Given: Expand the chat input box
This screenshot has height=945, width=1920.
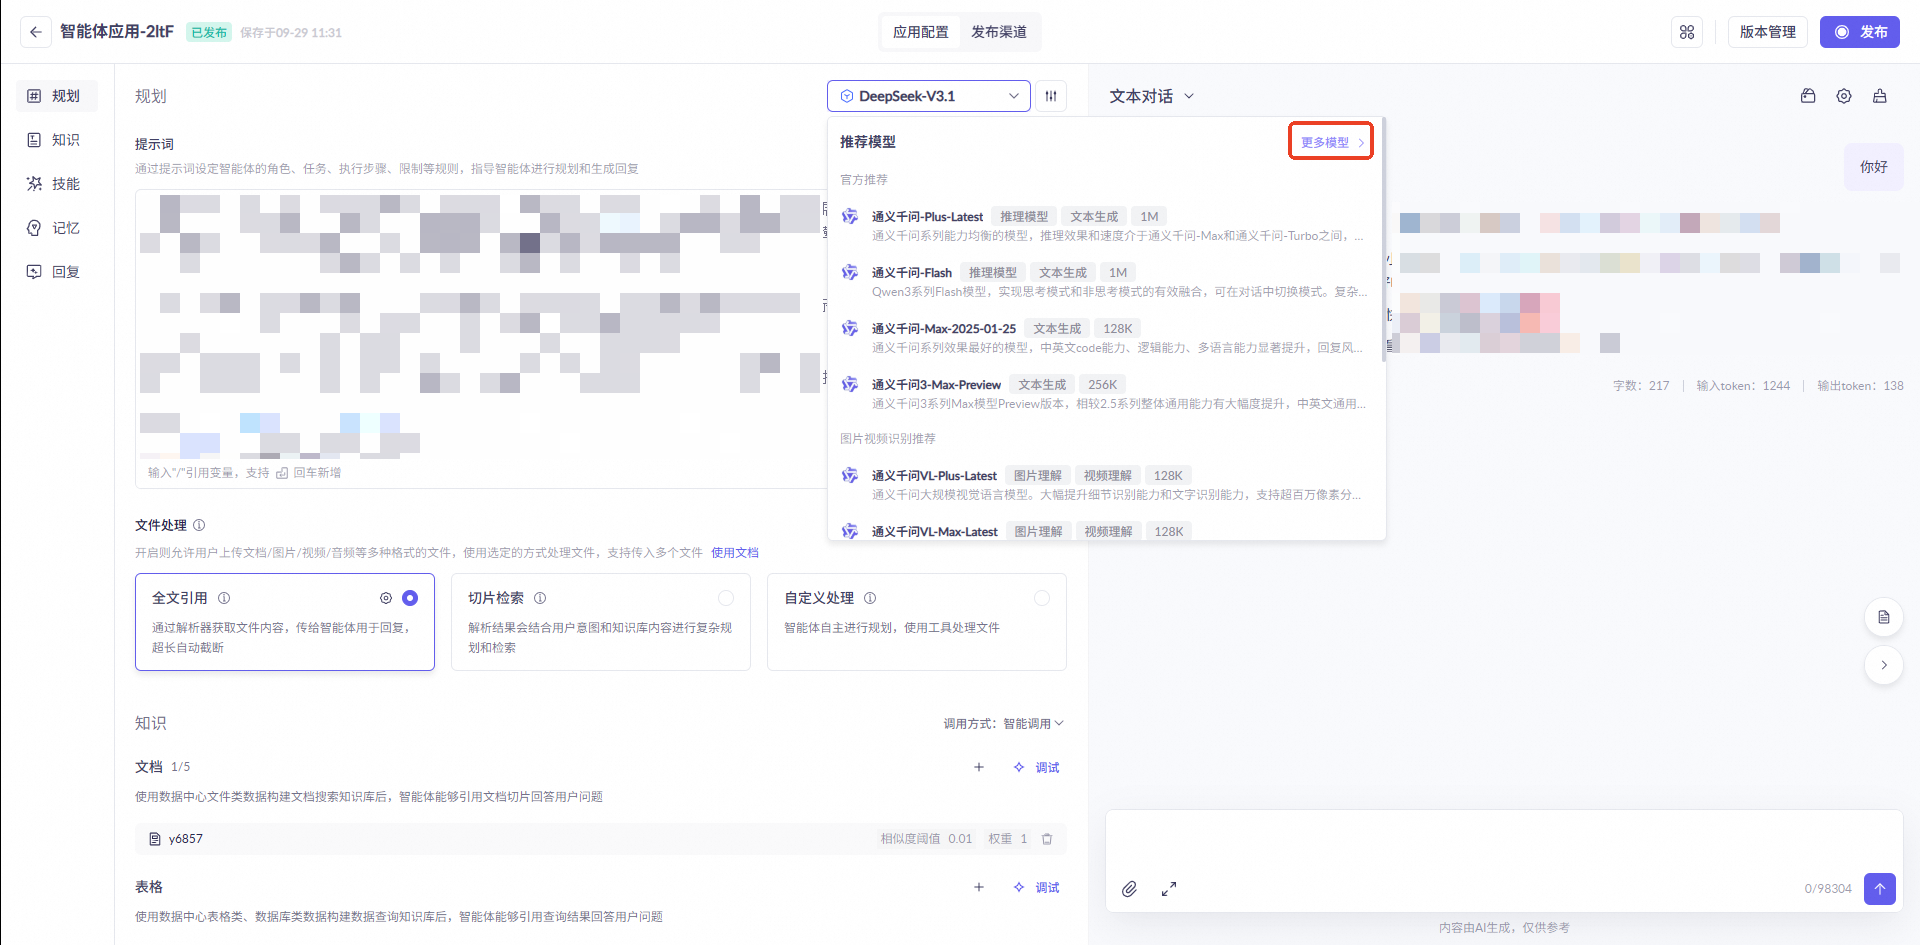Looking at the screenshot, I should tap(1169, 889).
